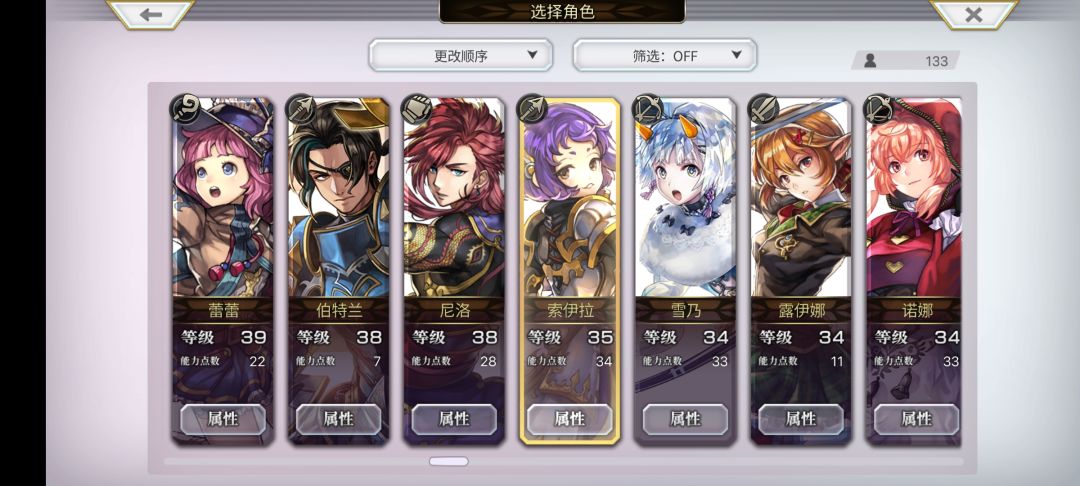Select the 雪乃 character portrait
Image resolution: width=1080 pixels, height=486 pixels.
coord(685,200)
